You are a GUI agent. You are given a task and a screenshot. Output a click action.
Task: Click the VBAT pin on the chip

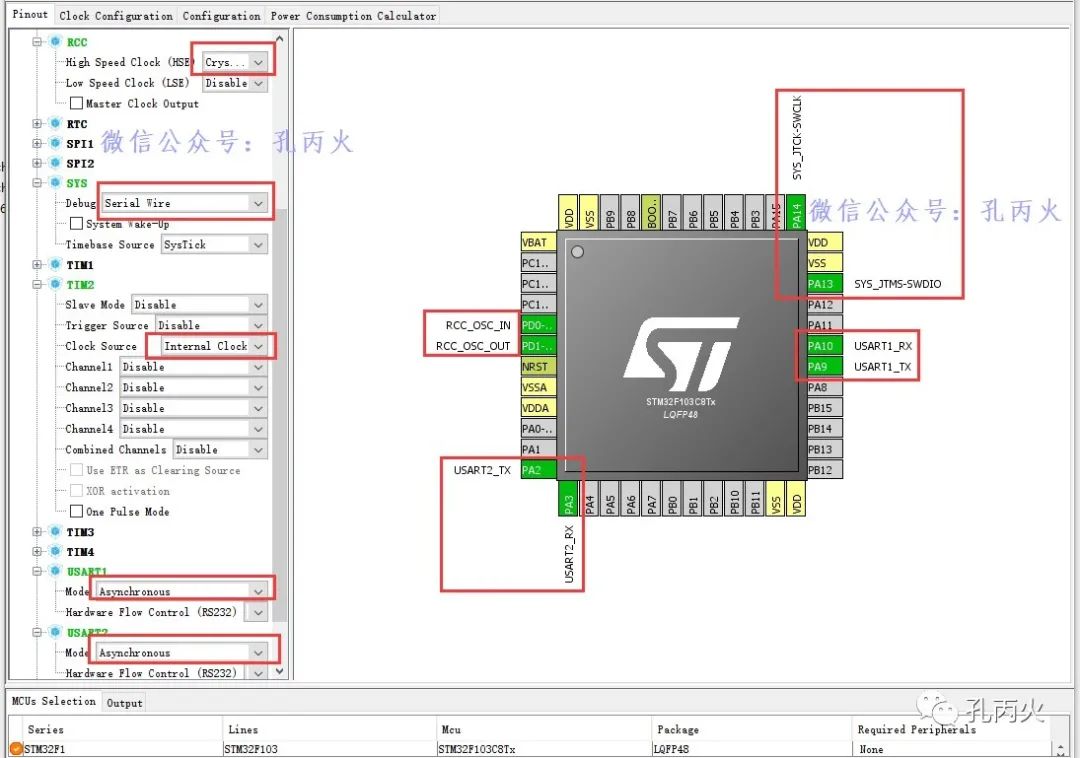coord(537,242)
